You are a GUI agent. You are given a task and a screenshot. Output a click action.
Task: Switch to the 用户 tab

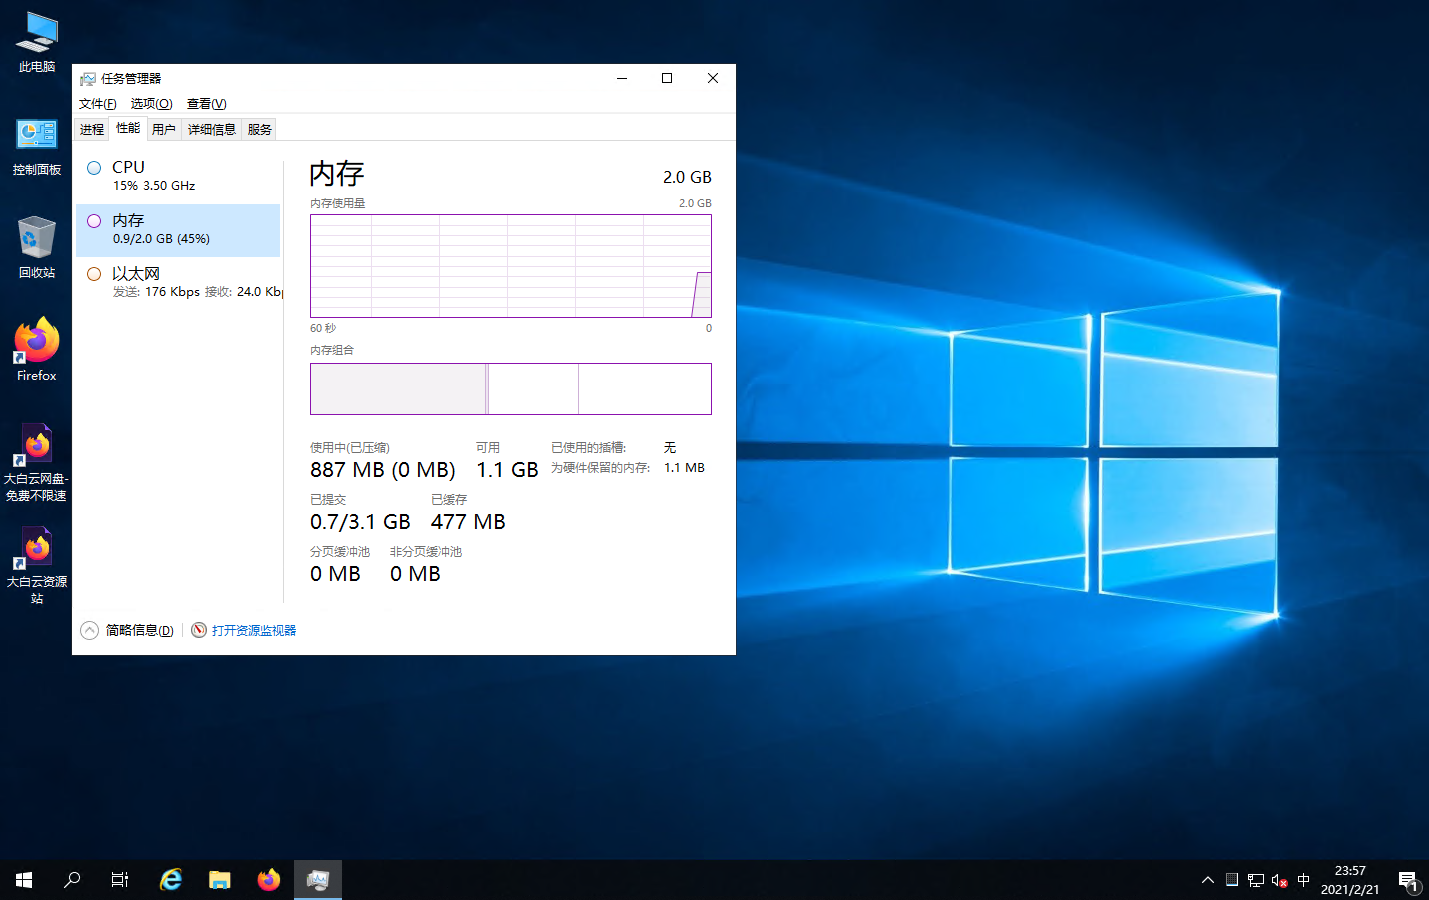(x=164, y=129)
